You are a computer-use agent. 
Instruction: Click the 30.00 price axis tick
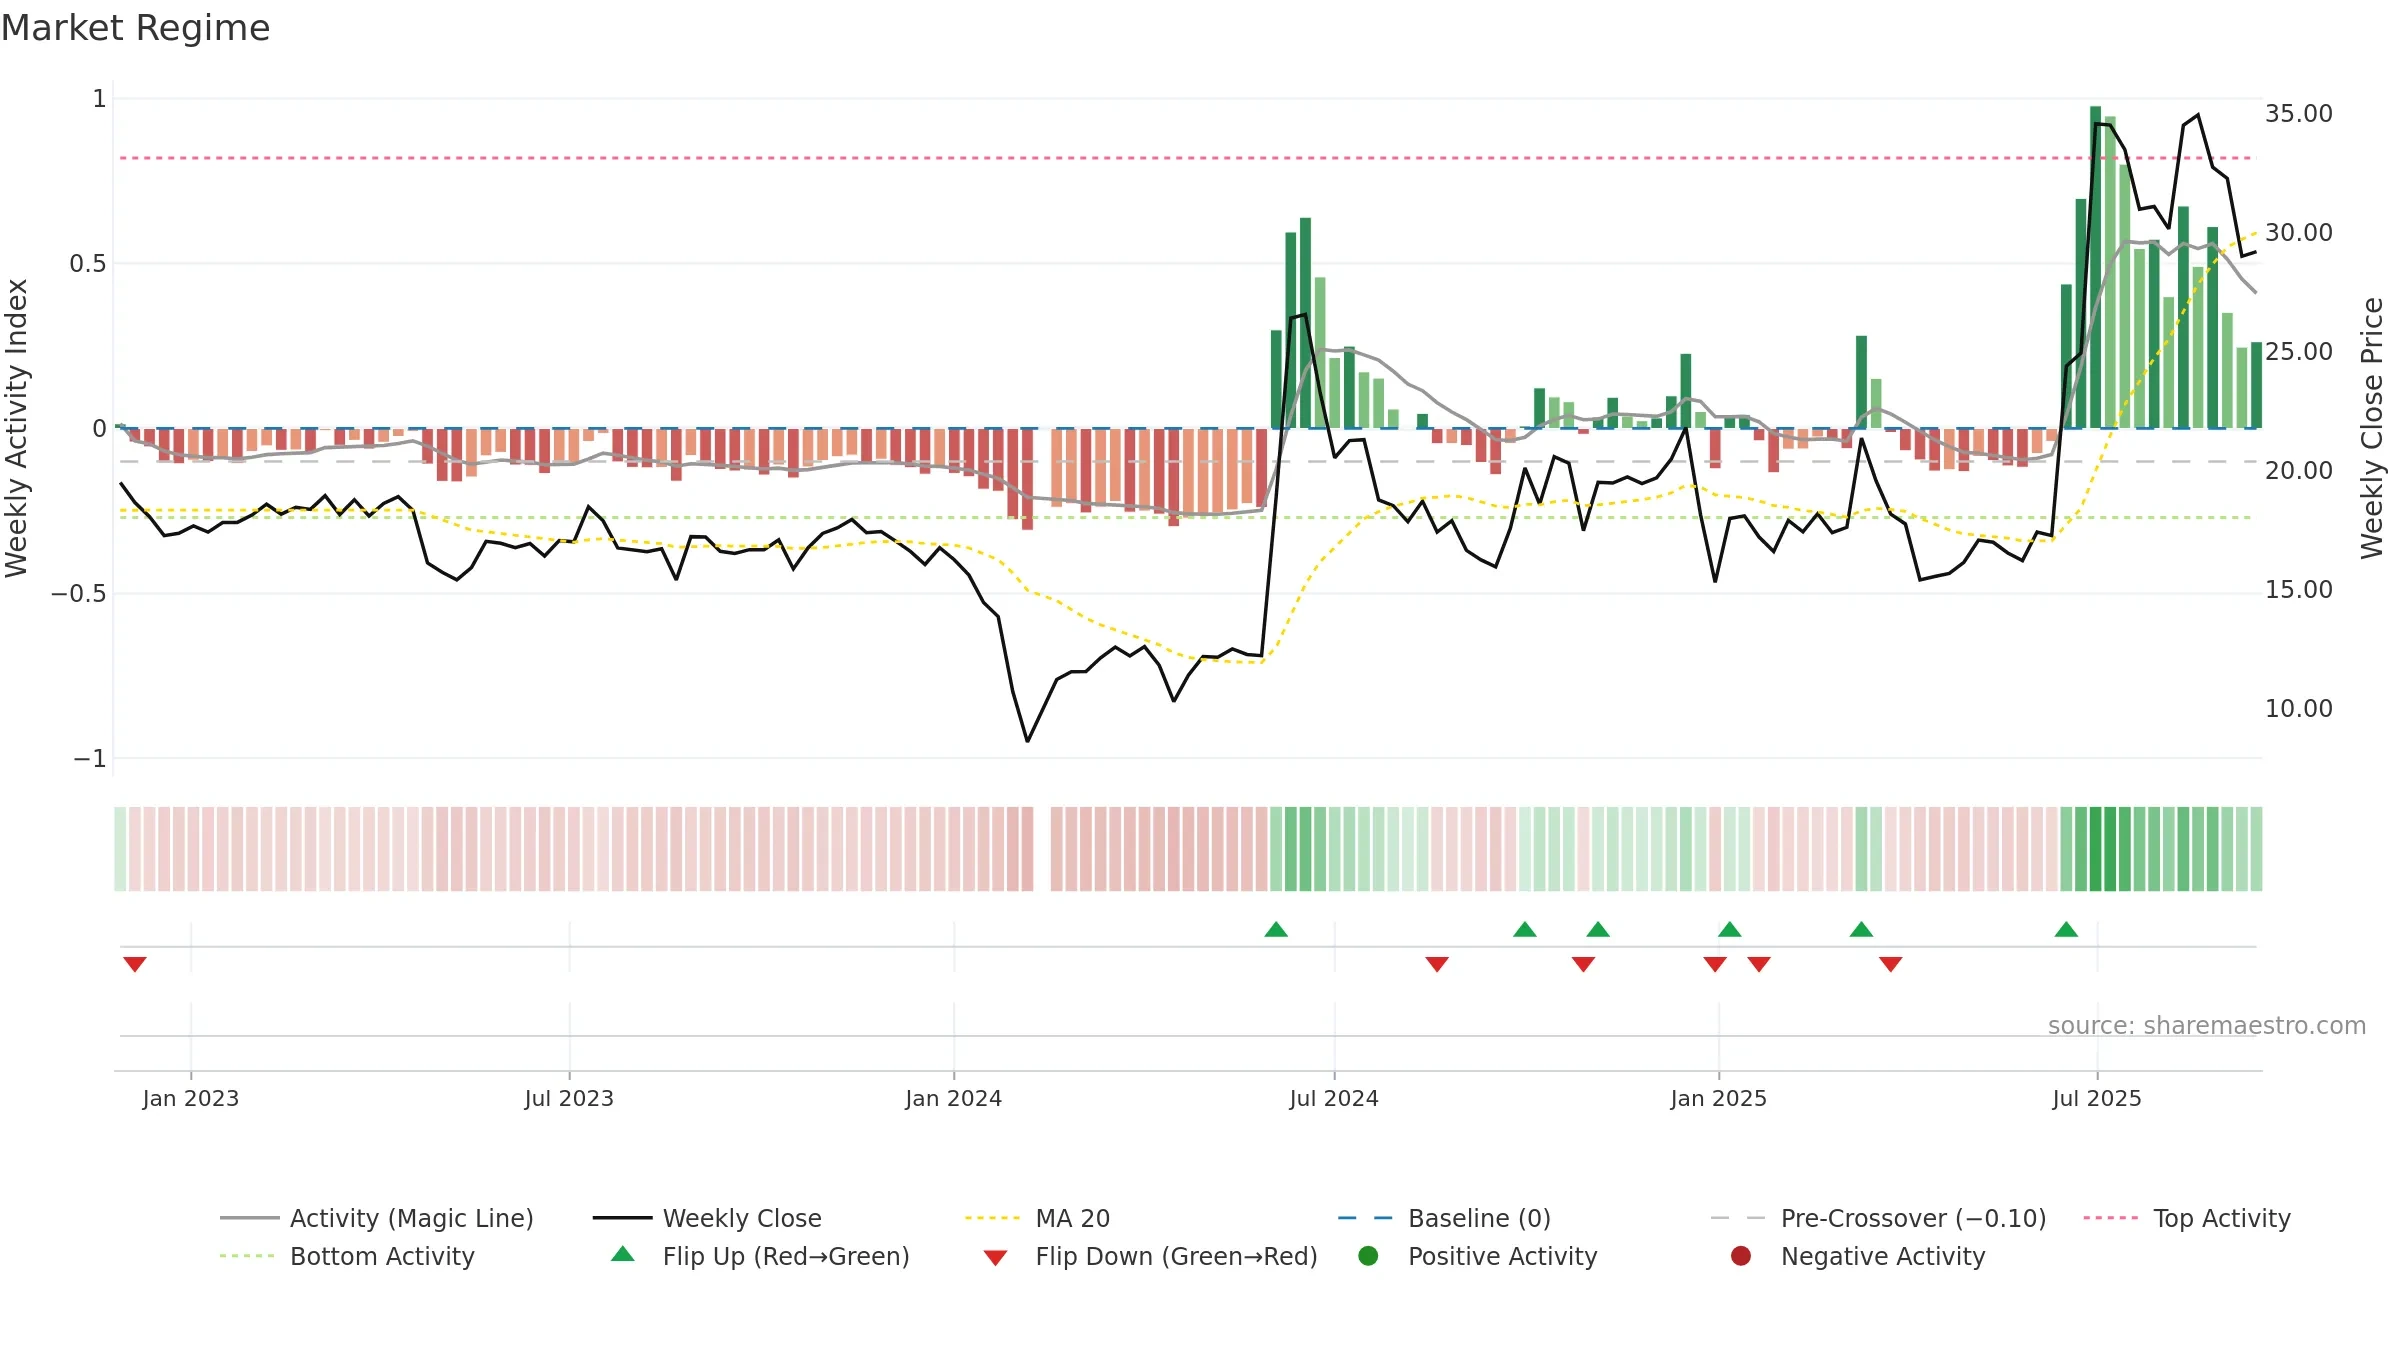(x=2299, y=232)
